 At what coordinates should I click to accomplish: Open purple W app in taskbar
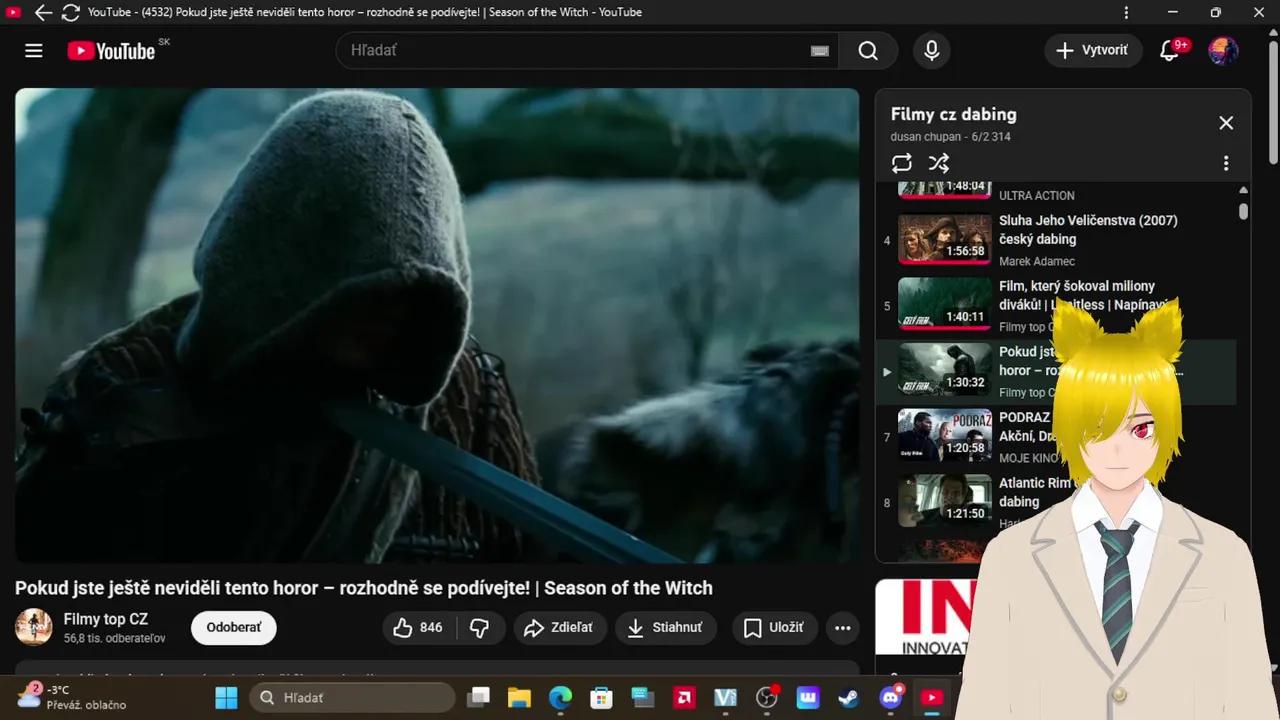807,697
